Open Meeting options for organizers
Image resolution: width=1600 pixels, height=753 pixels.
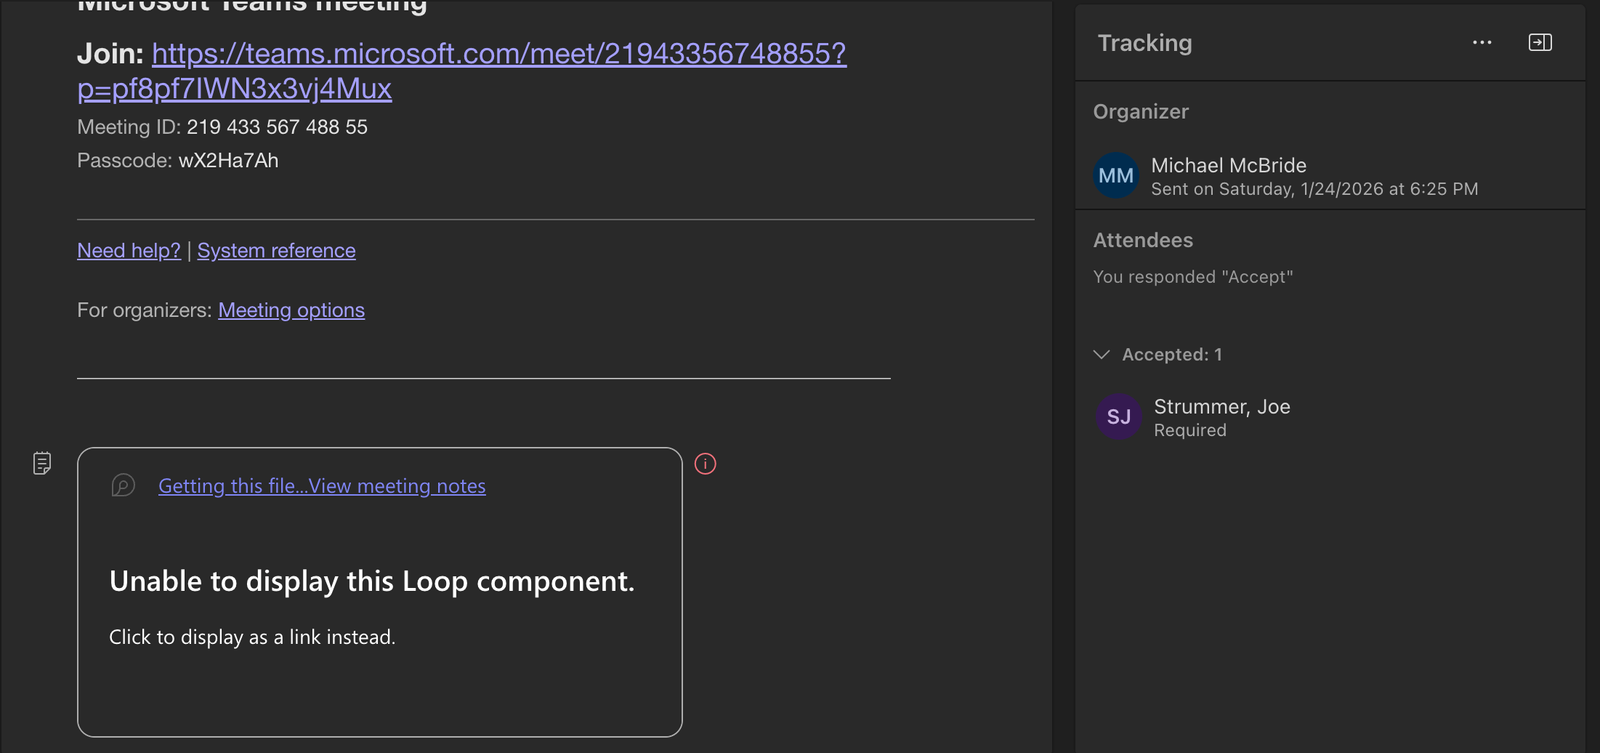click(x=291, y=311)
